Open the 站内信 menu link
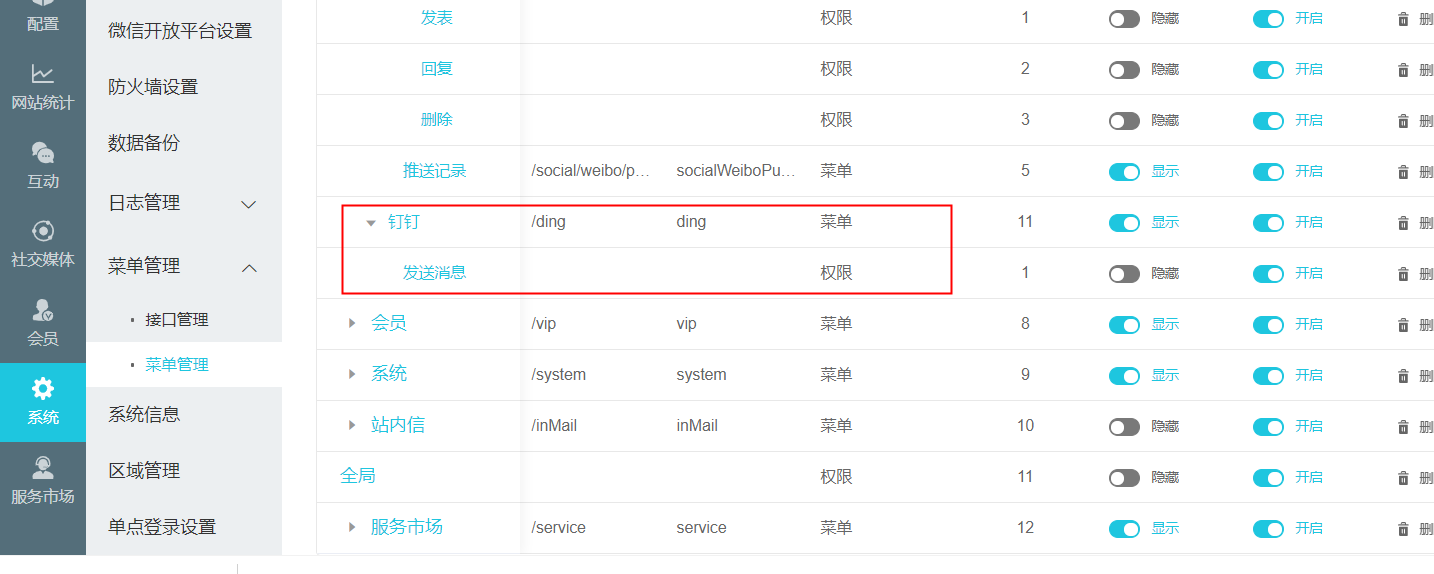 click(x=398, y=425)
